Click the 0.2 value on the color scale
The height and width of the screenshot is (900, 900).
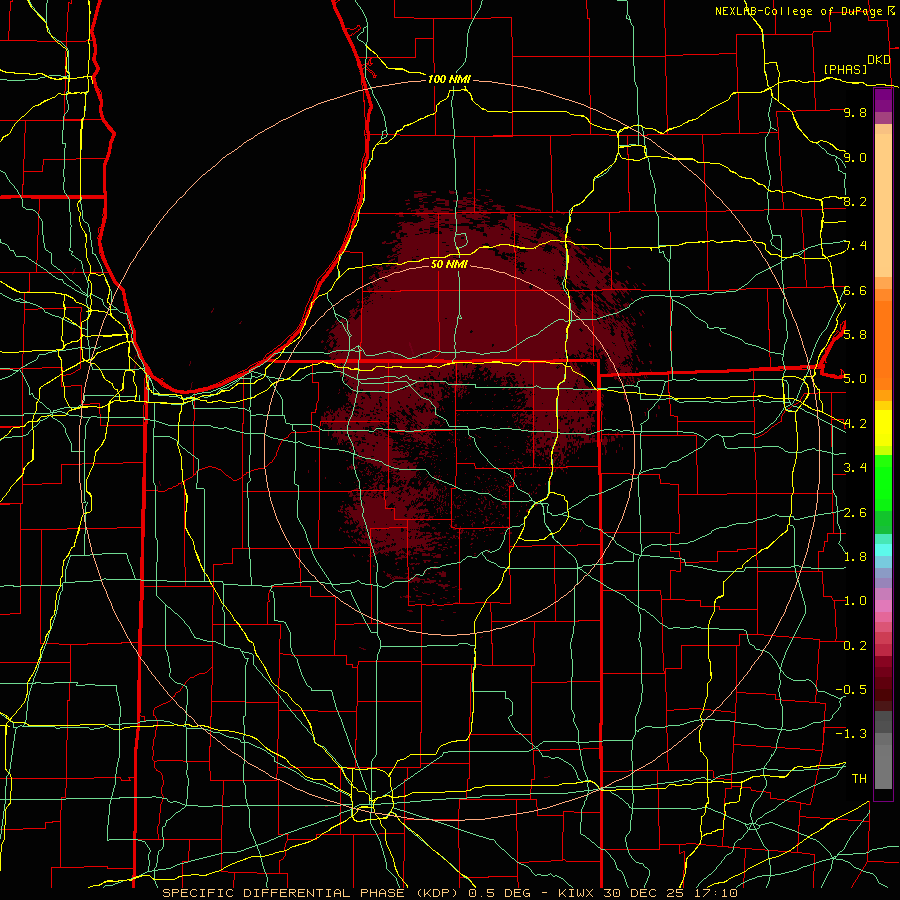tap(855, 645)
